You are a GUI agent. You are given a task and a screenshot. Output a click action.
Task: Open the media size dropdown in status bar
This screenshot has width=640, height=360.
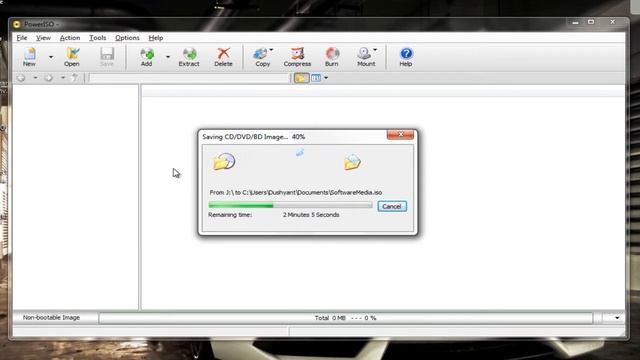[617, 318]
